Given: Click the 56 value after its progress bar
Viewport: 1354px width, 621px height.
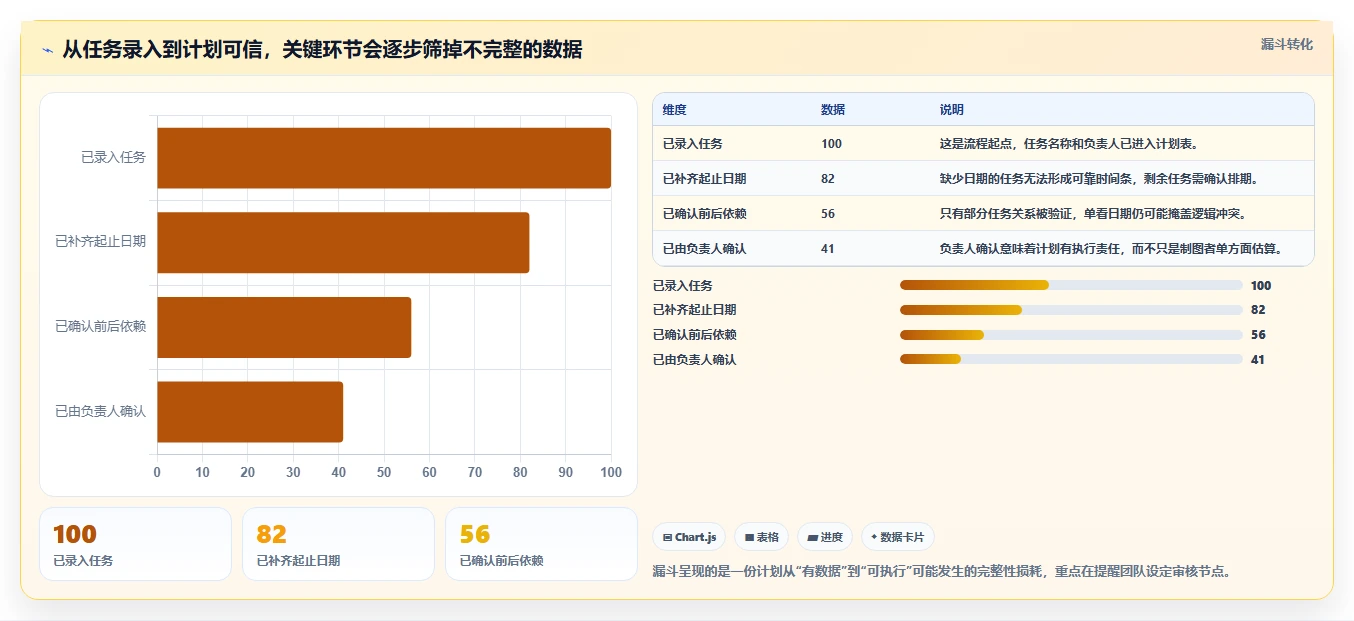Looking at the screenshot, I should [x=1258, y=335].
